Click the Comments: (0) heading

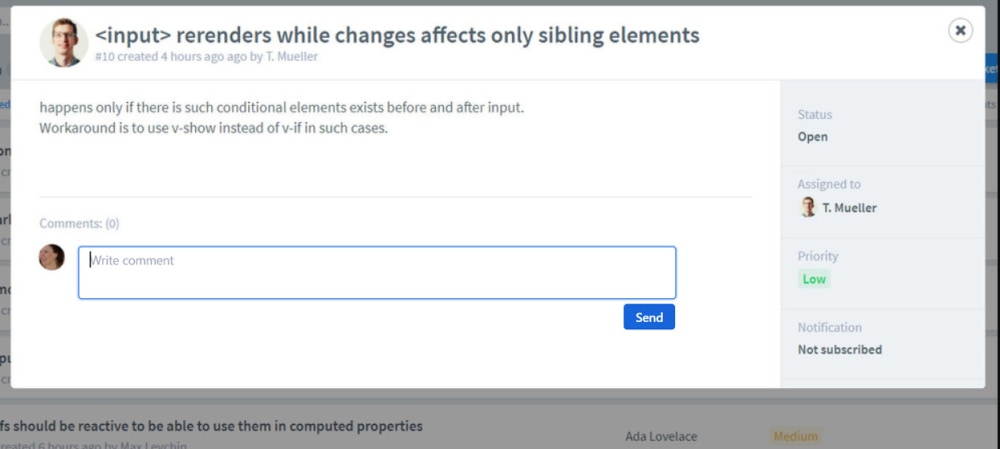(x=79, y=223)
